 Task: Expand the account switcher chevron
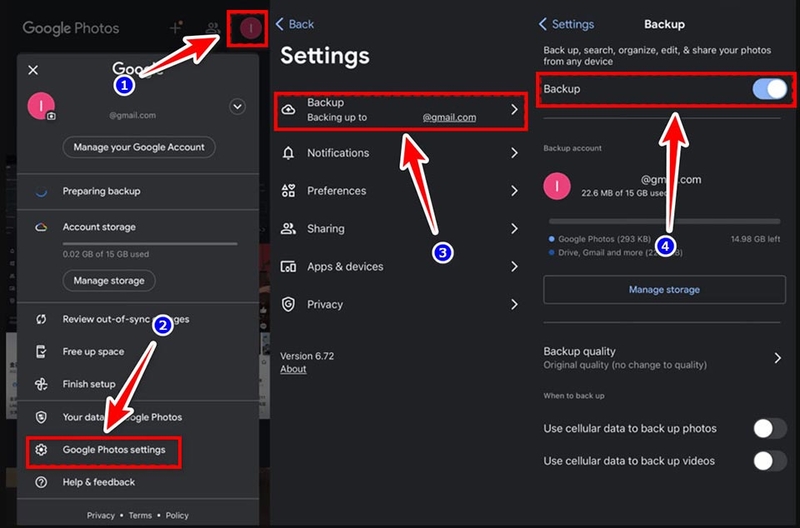(237, 107)
